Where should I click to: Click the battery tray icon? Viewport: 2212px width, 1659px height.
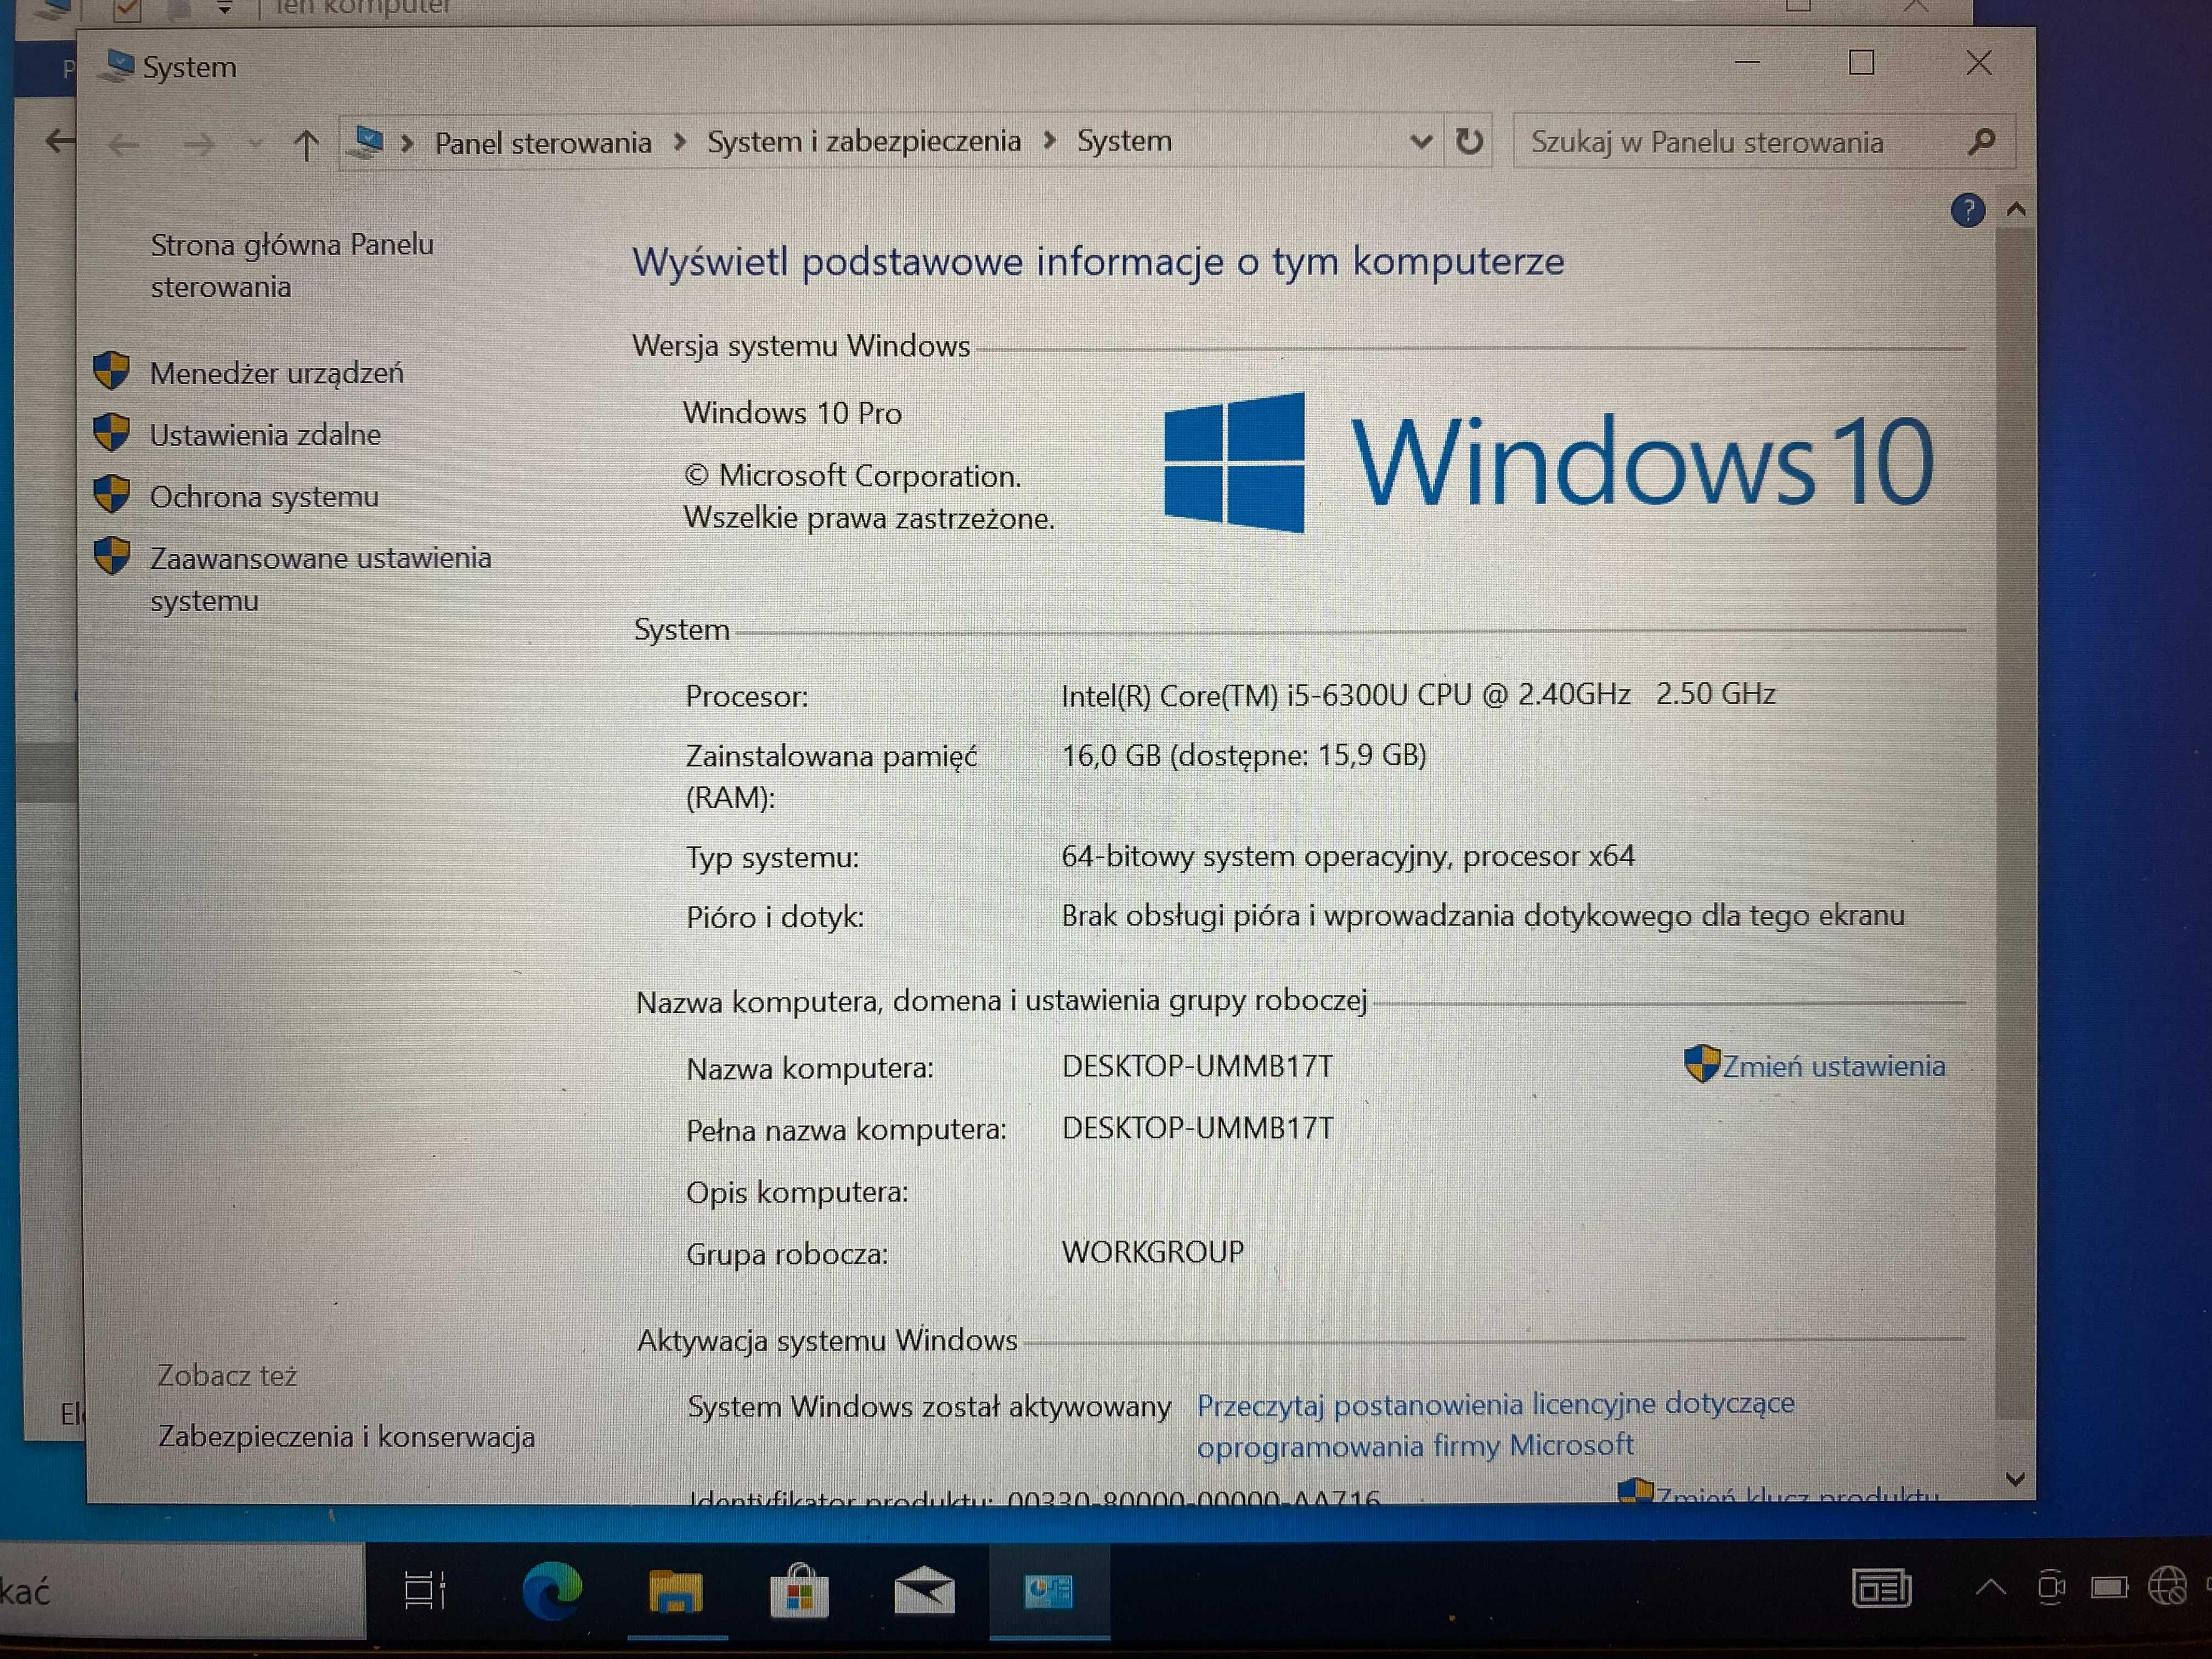click(2108, 1588)
